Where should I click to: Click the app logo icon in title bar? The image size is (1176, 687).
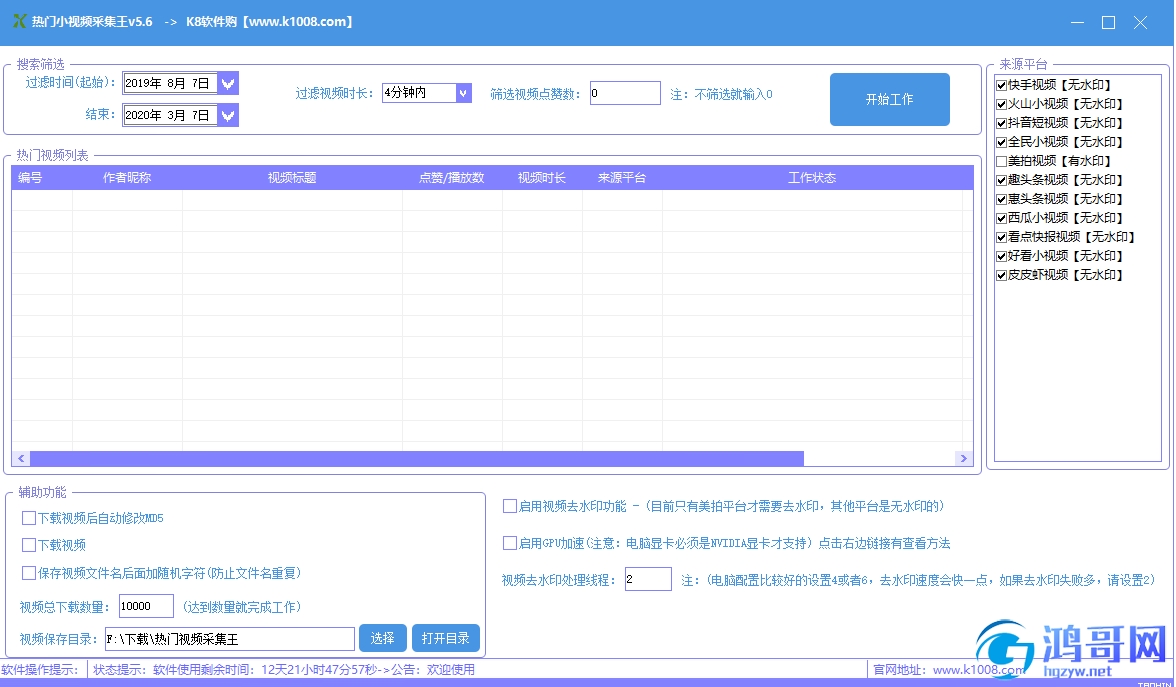click(20, 21)
